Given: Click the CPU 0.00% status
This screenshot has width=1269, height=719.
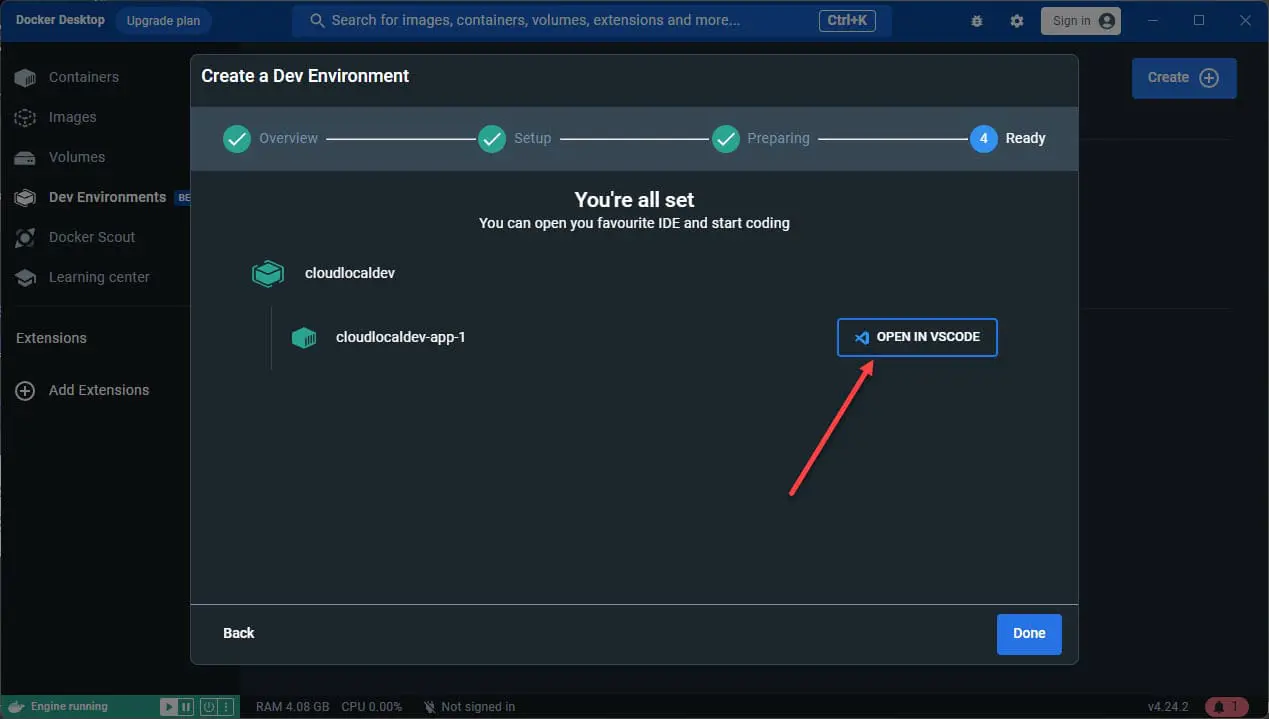Looking at the screenshot, I should click(x=371, y=707).
